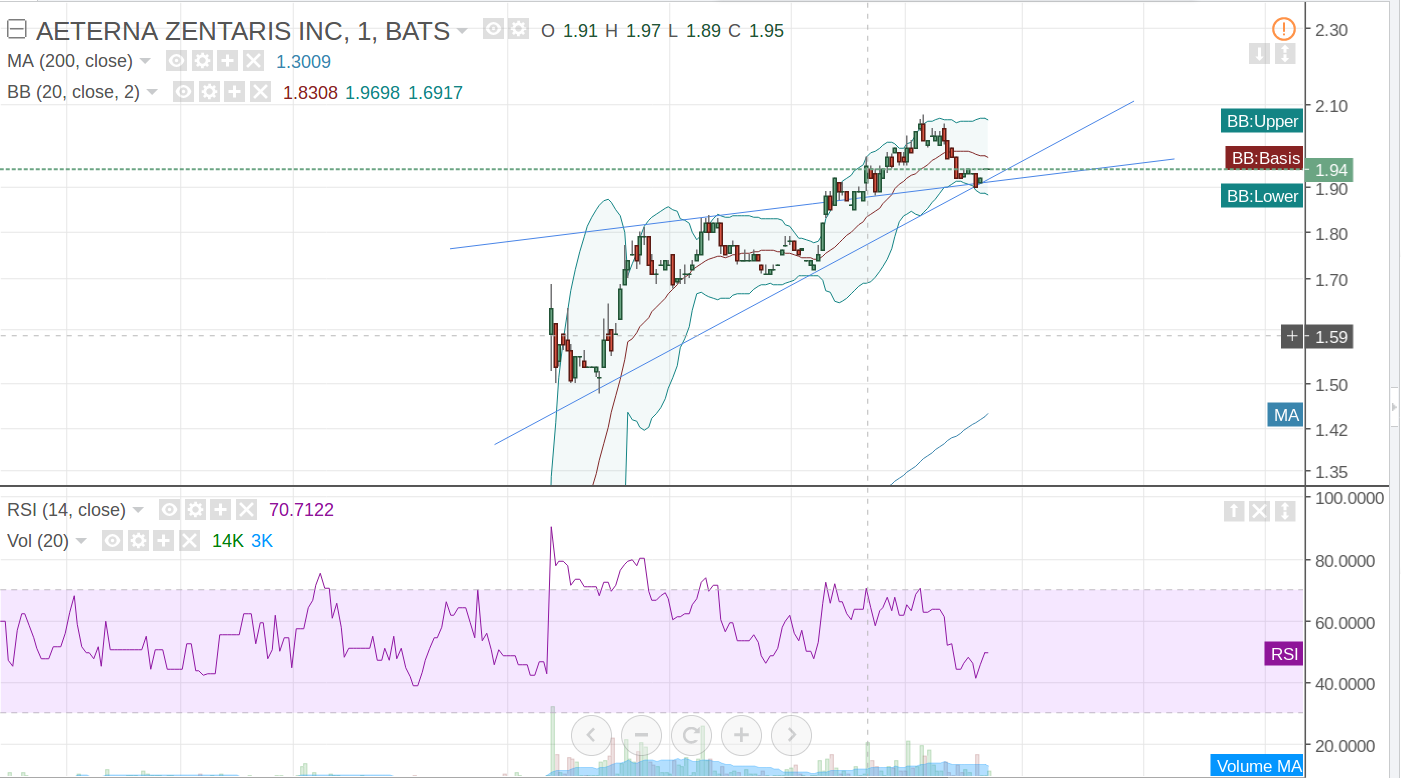Hide the Vol (20) indicator
This screenshot has height=778, width=1401.
coord(112,541)
